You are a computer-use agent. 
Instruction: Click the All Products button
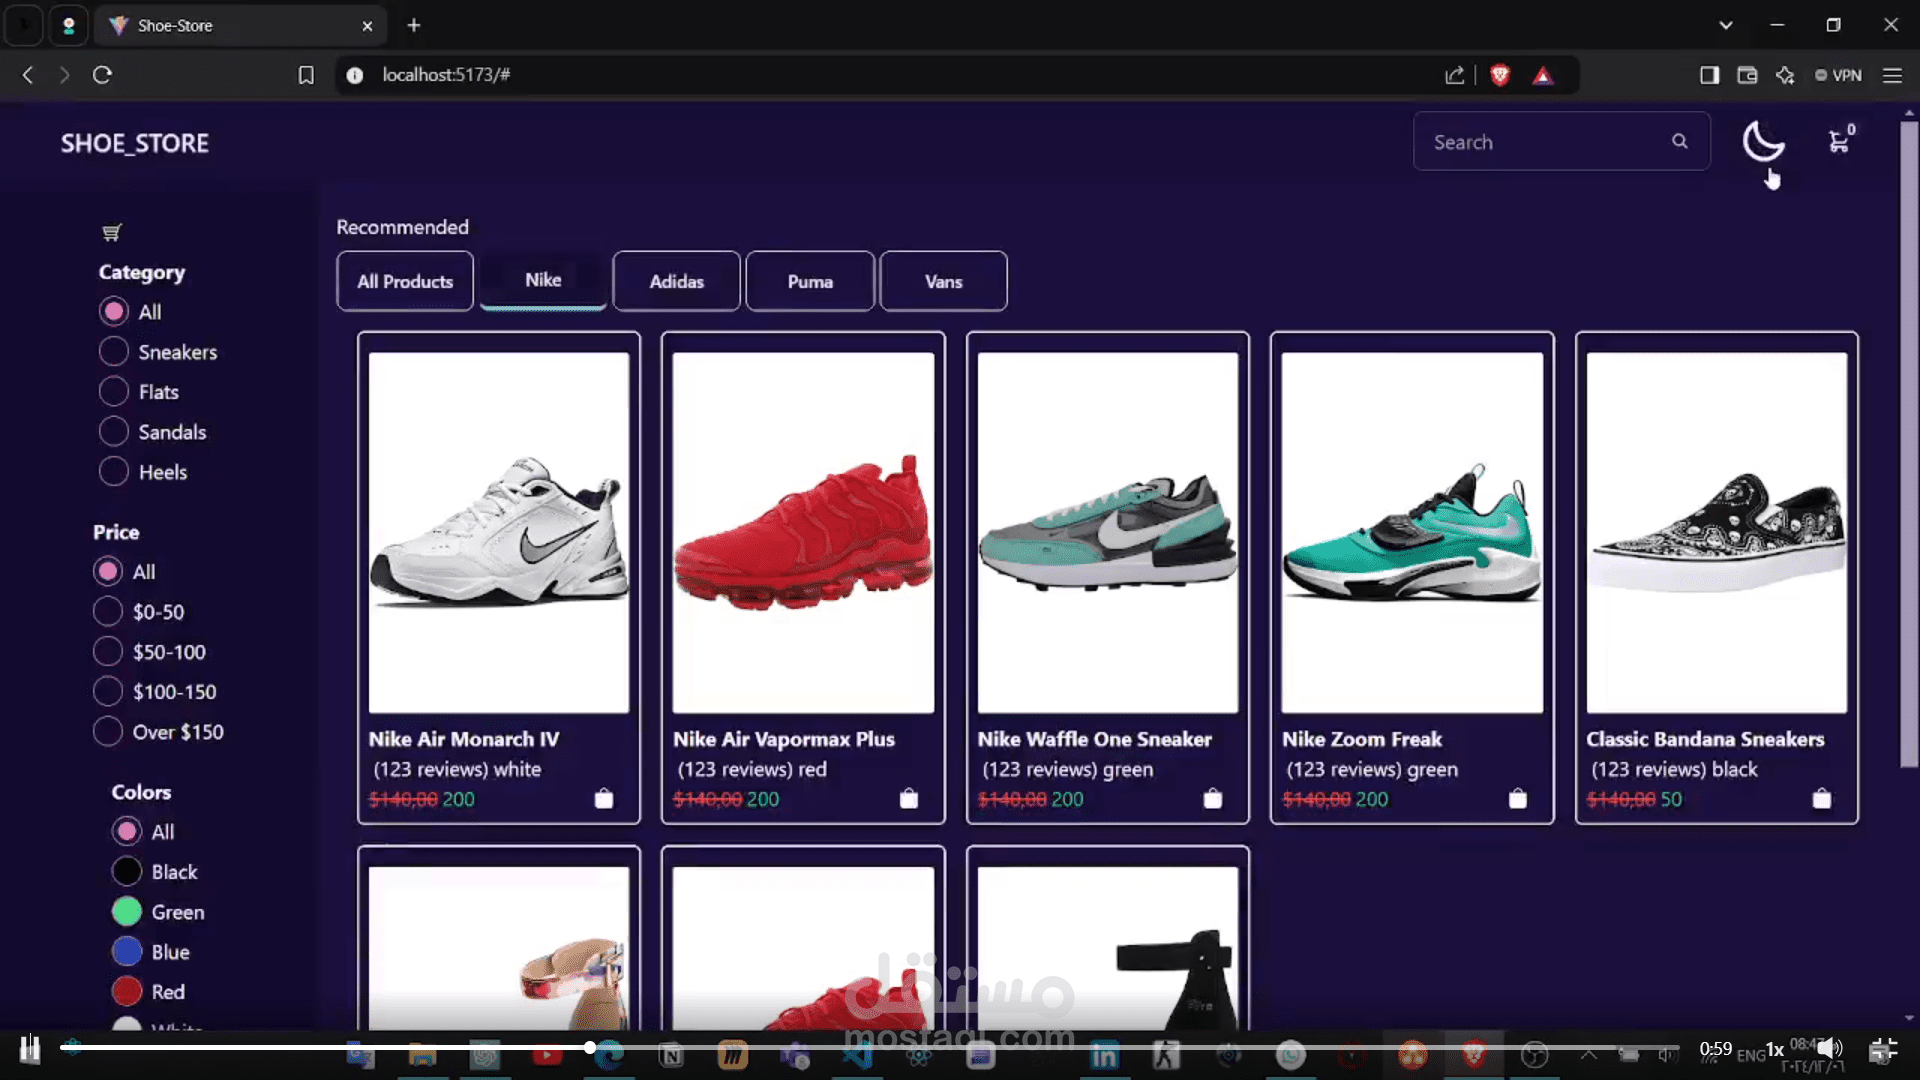pos(405,282)
